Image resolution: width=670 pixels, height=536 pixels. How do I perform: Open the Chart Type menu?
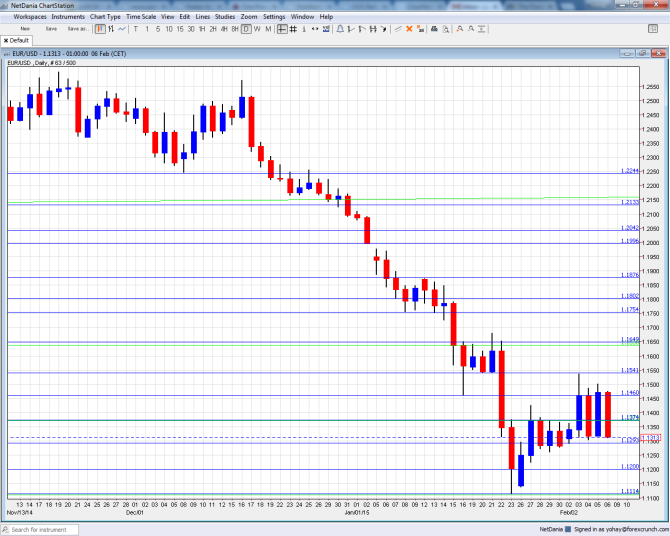105,17
